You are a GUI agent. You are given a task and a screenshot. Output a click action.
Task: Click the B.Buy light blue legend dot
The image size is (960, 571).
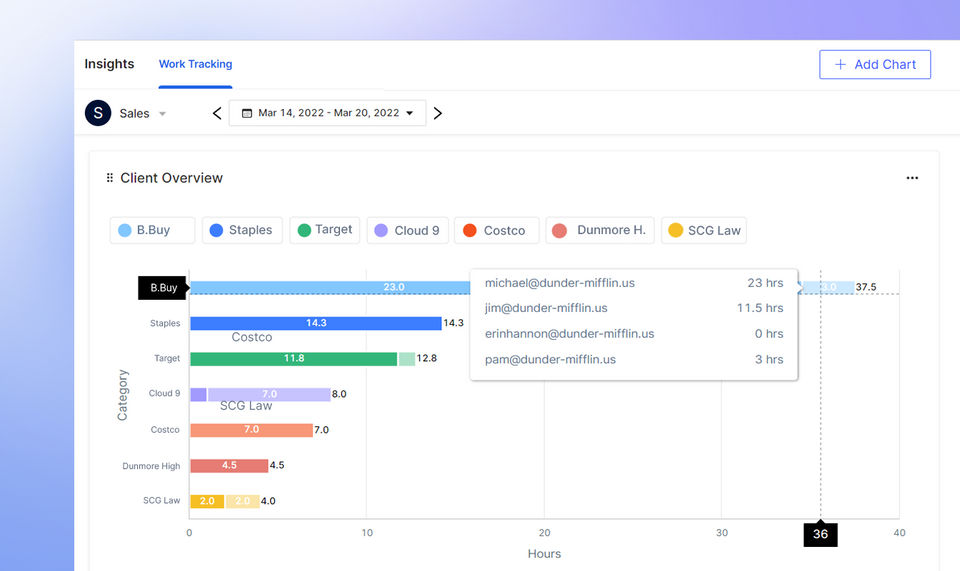click(x=124, y=230)
